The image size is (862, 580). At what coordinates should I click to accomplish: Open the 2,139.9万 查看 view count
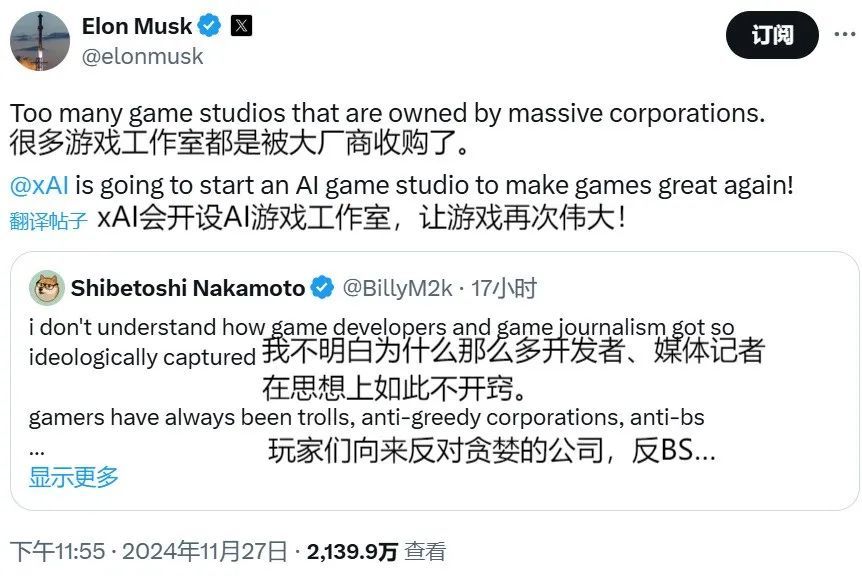point(376,551)
